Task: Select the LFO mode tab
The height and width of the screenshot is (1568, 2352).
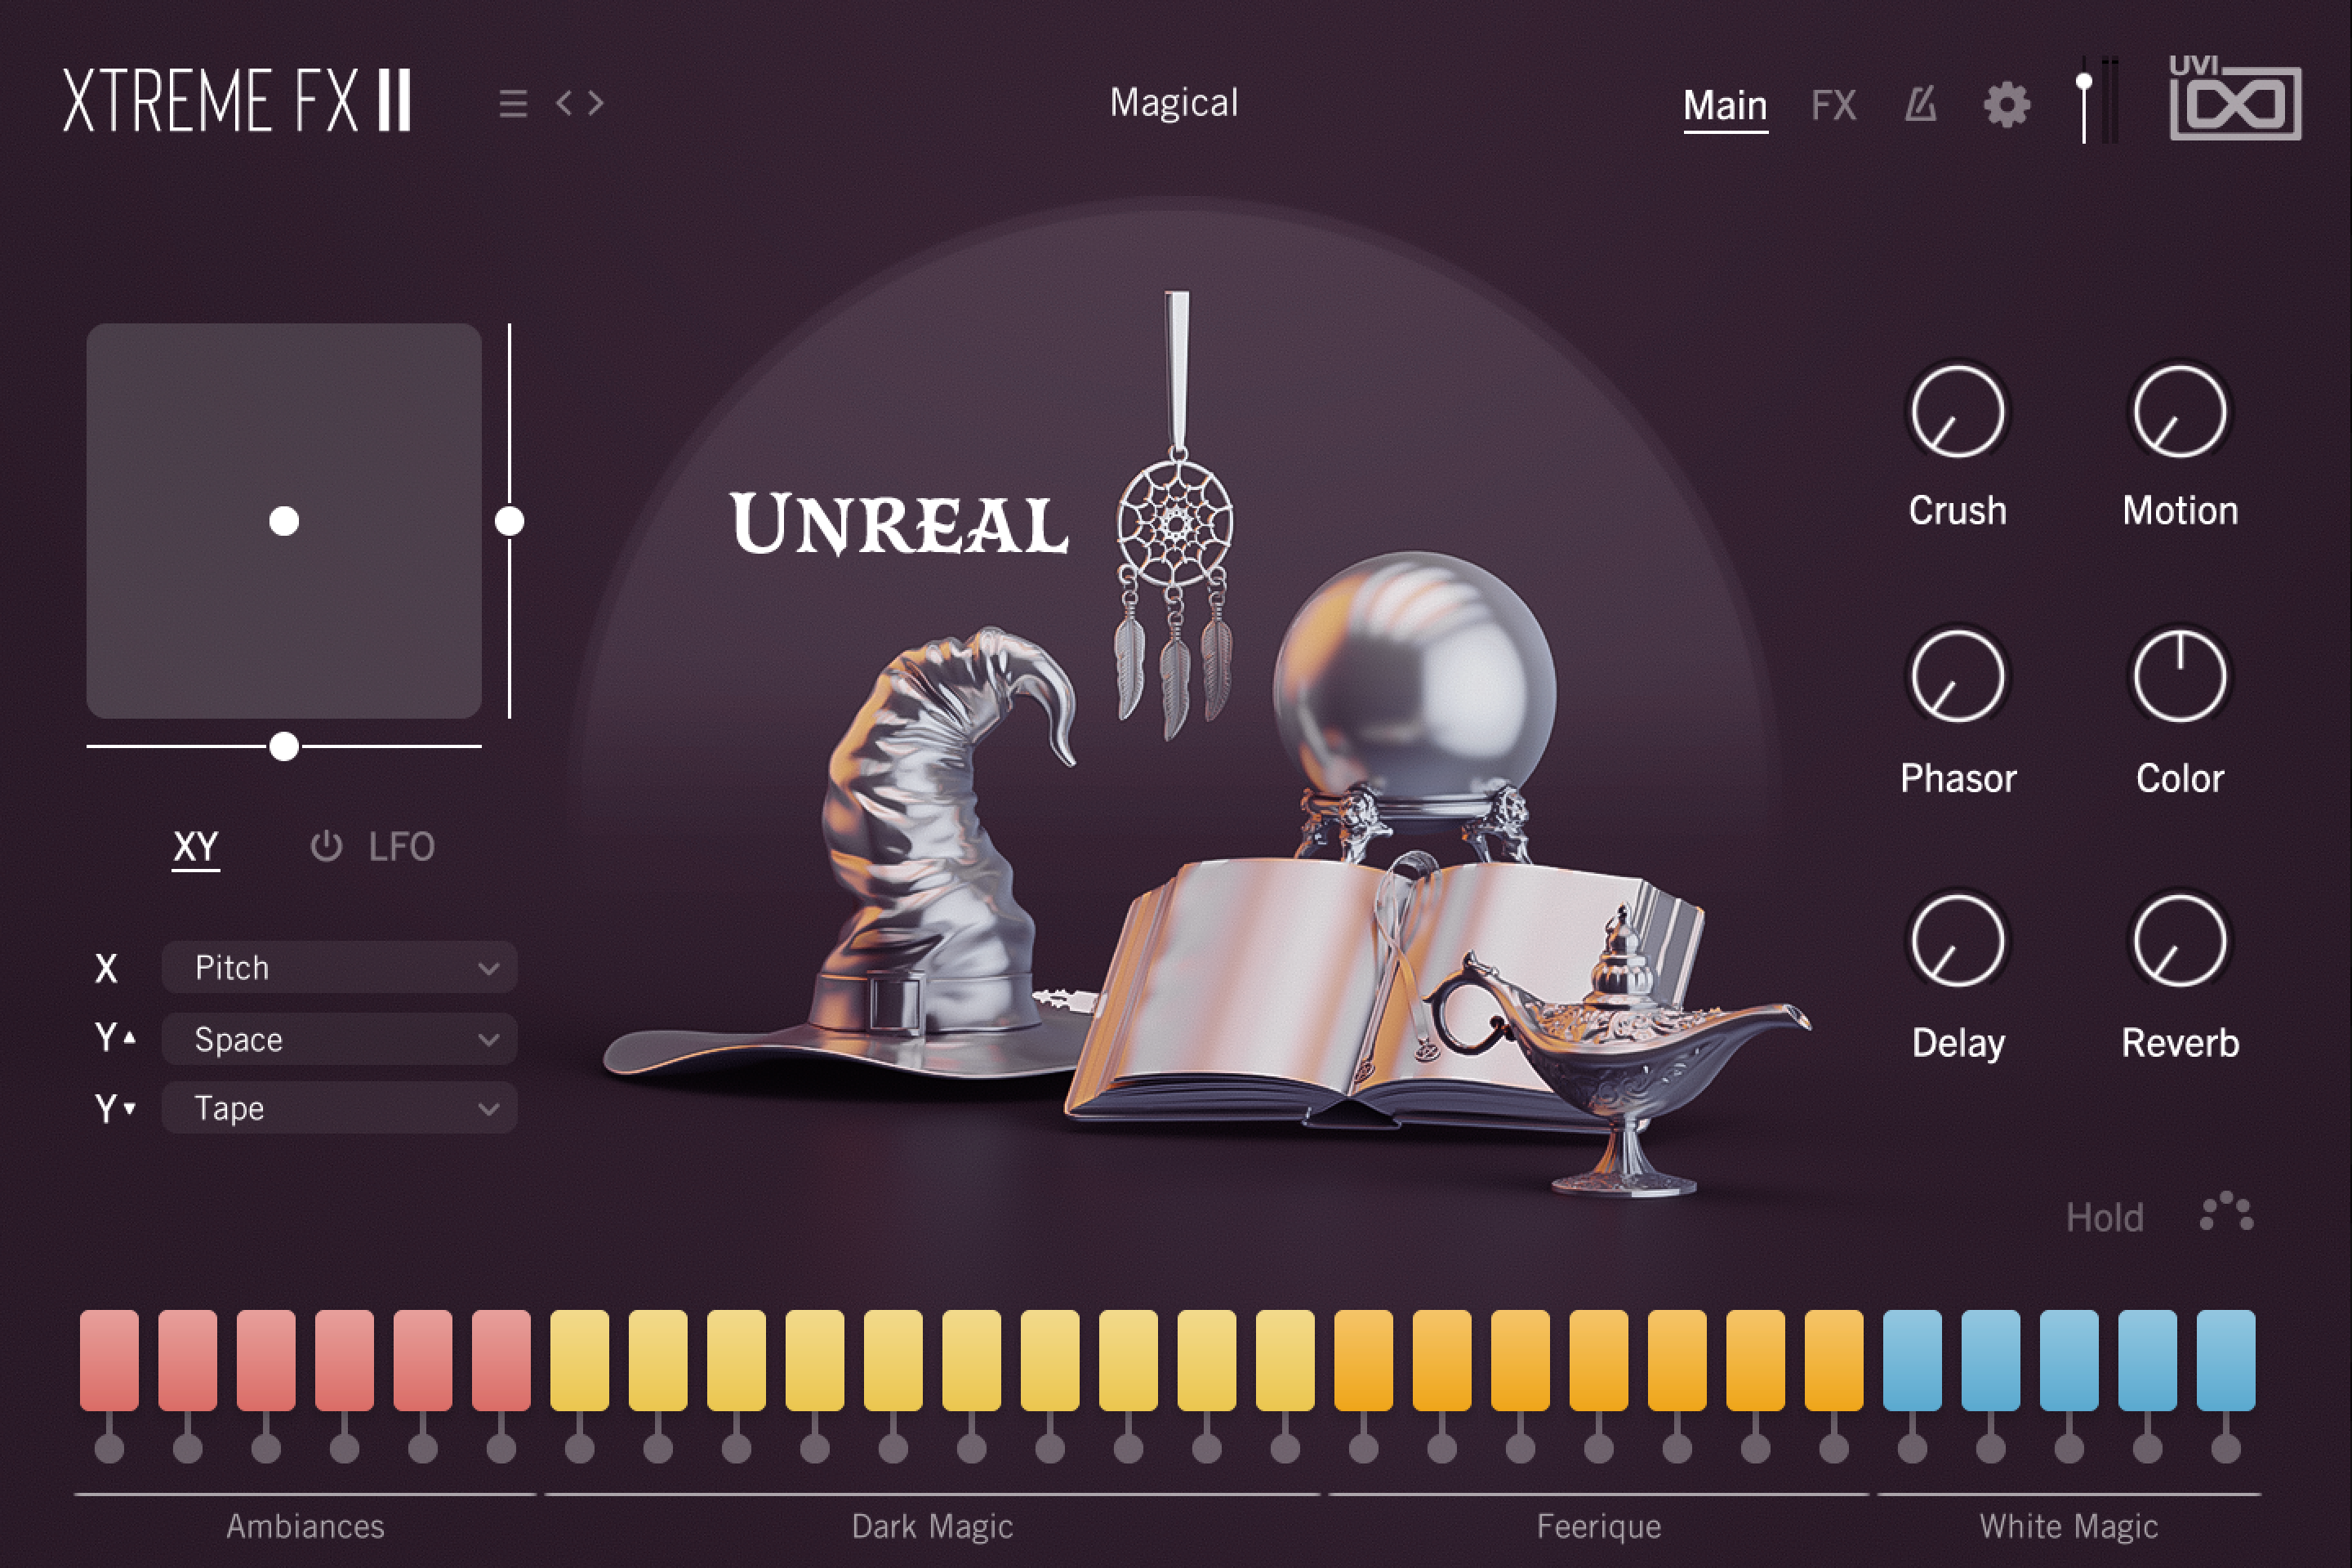Action: pos(401,846)
